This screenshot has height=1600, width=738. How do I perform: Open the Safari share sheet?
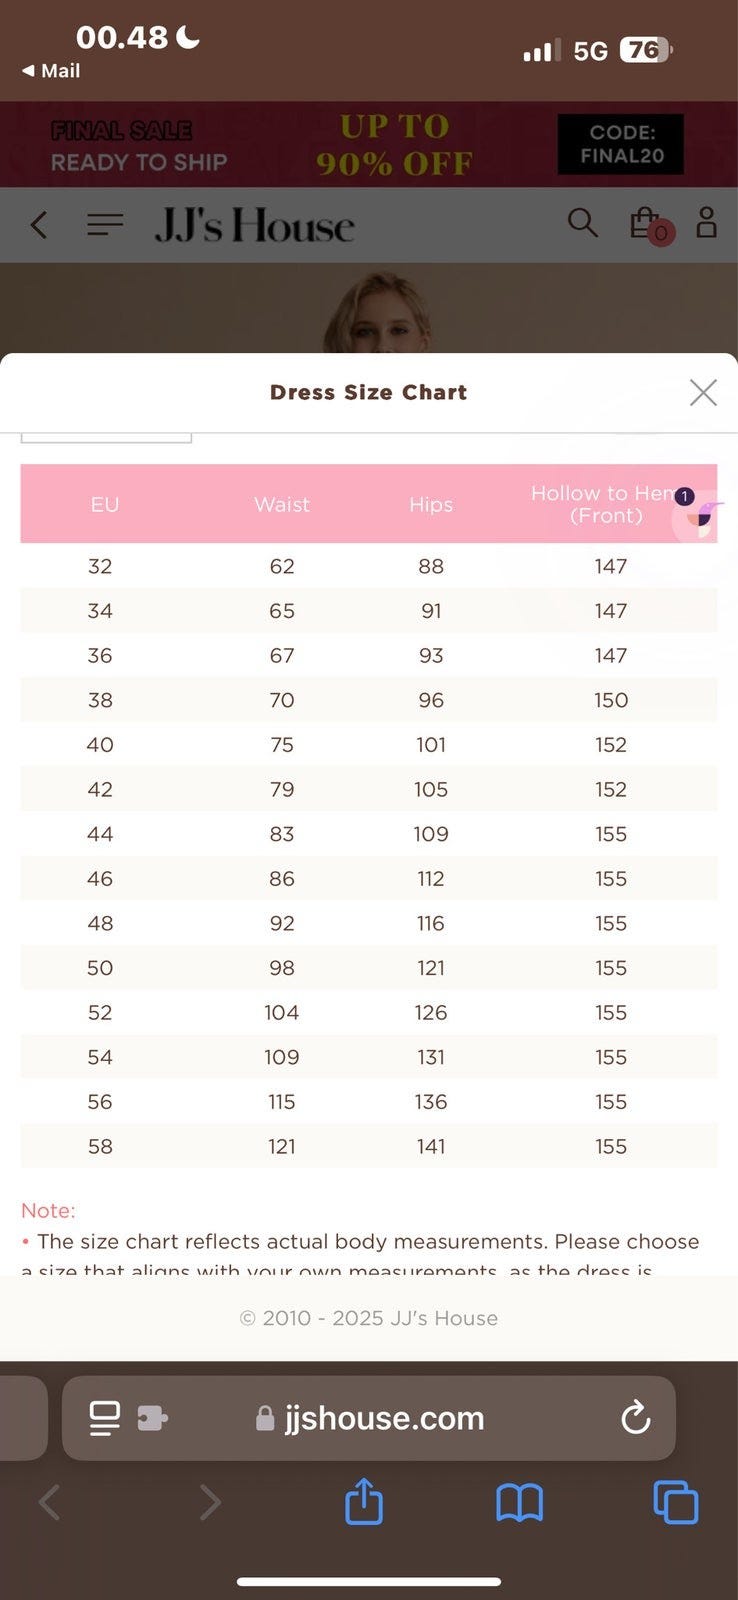(x=364, y=1501)
